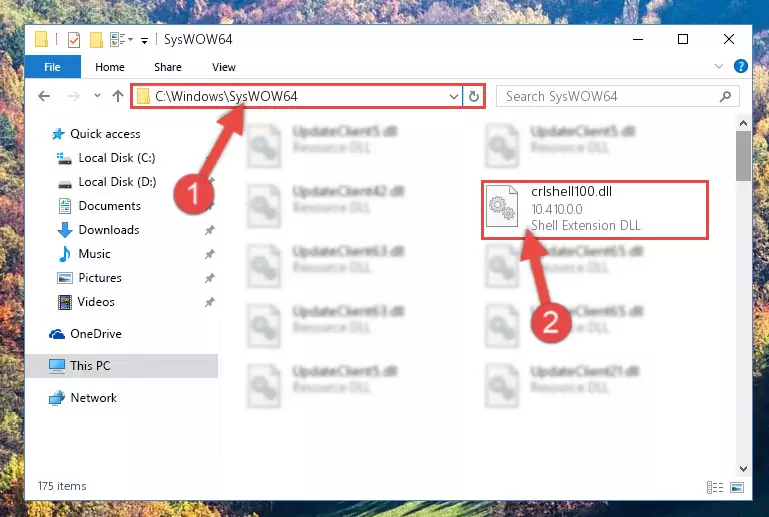Open Pictures in the sidebar
The width and height of the screenshot is (769, 517).
[100, 278]
